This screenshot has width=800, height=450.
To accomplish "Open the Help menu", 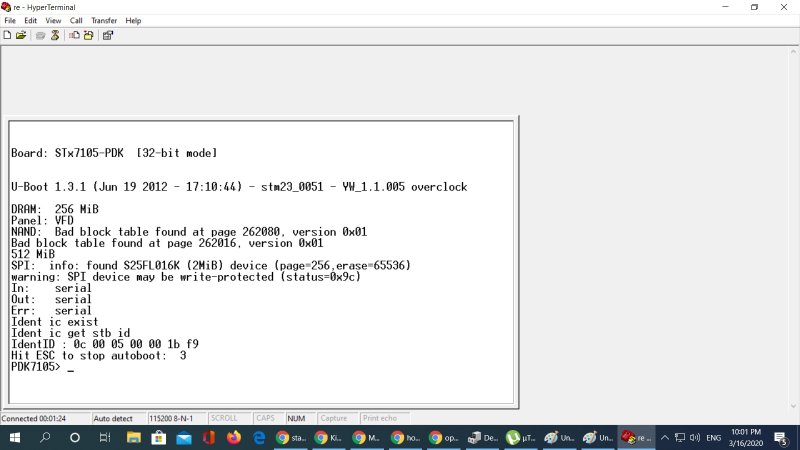I will (133, 20).
